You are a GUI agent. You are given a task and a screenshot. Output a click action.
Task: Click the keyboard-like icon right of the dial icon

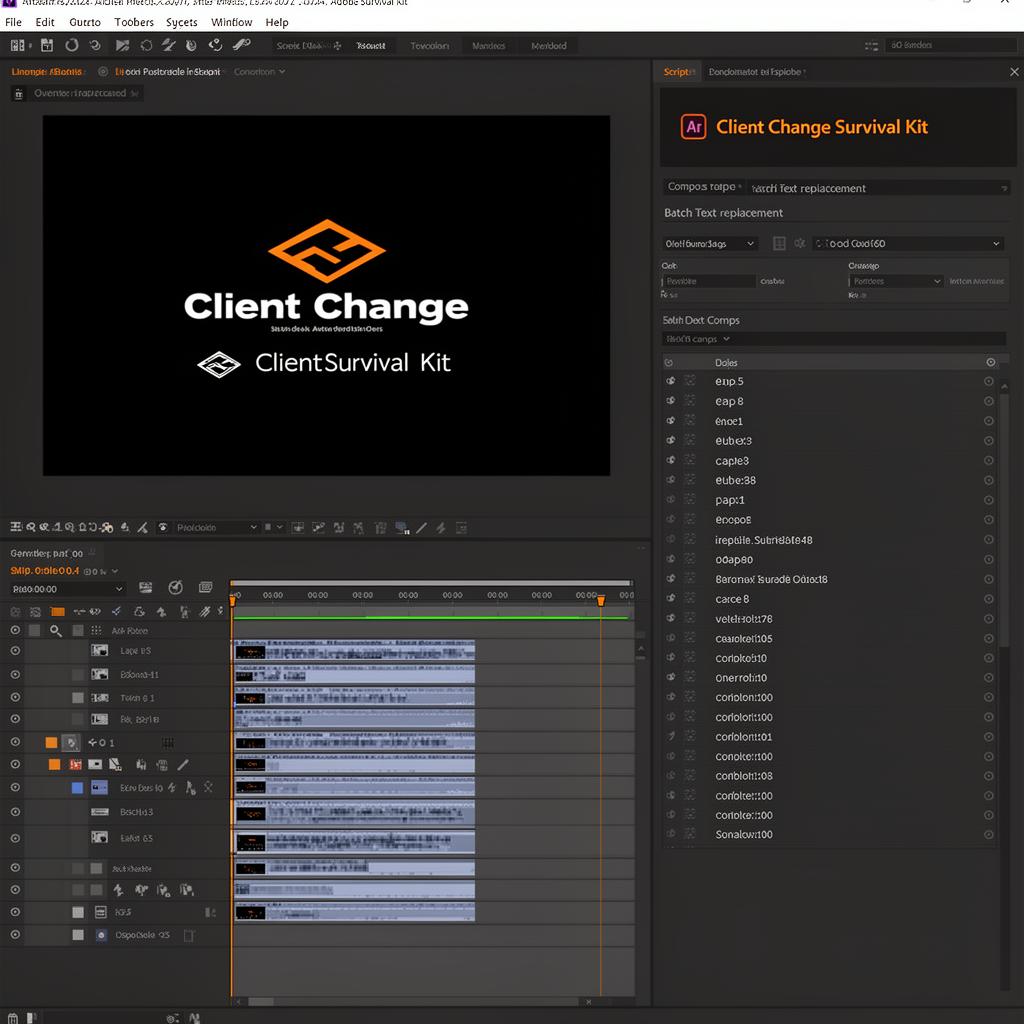pyautogui.click(x=206, y=587)
